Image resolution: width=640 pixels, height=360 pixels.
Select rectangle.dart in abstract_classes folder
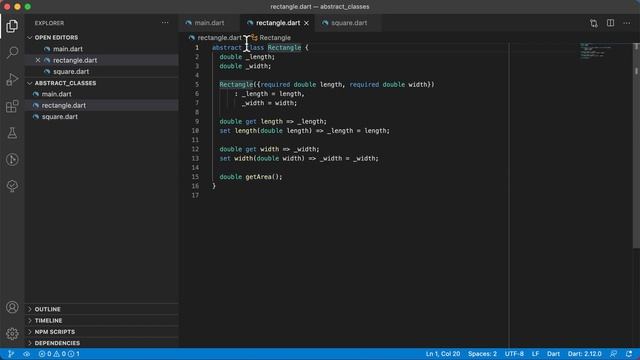click(64, 105)
